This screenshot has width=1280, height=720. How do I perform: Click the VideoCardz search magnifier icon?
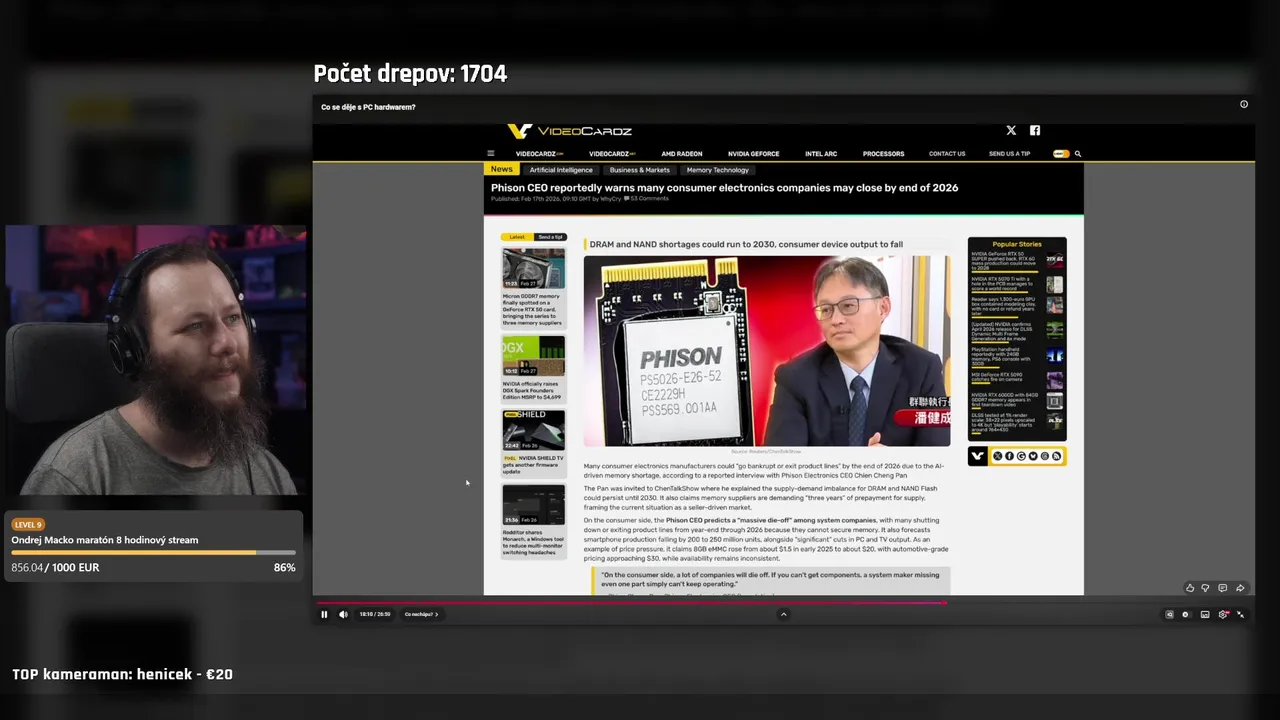(x=1078, y=154)
